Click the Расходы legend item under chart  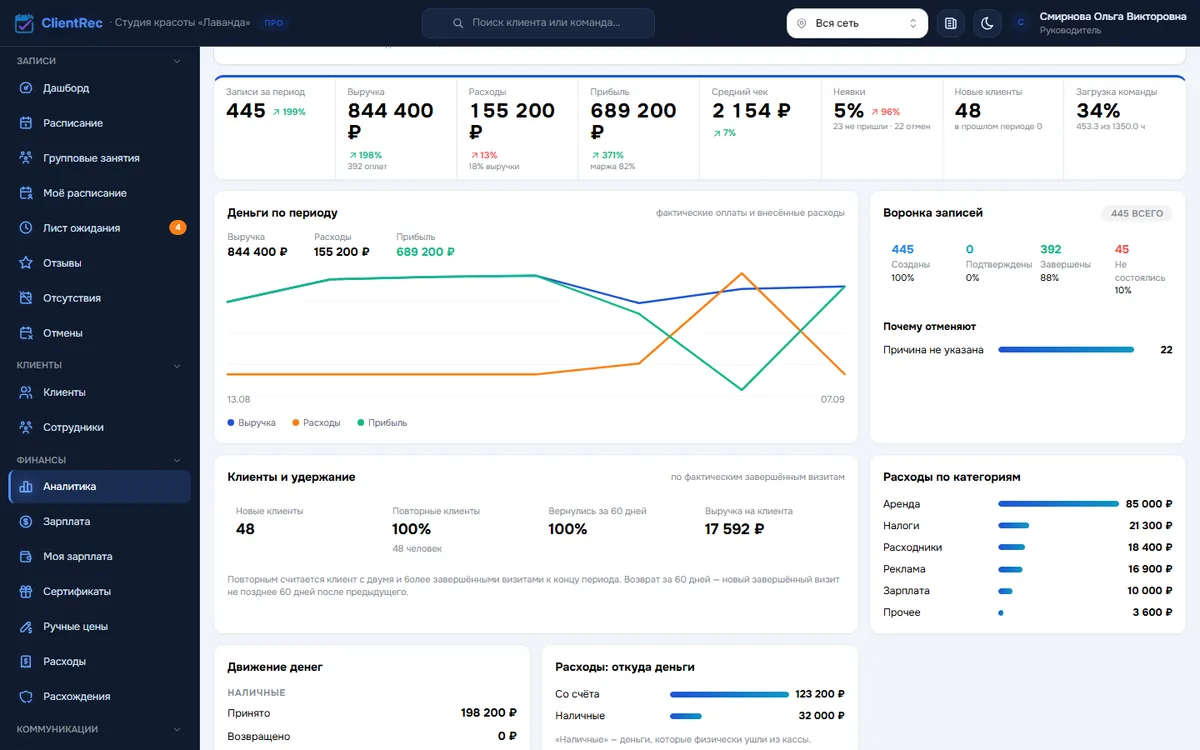(x=316, y=423)
